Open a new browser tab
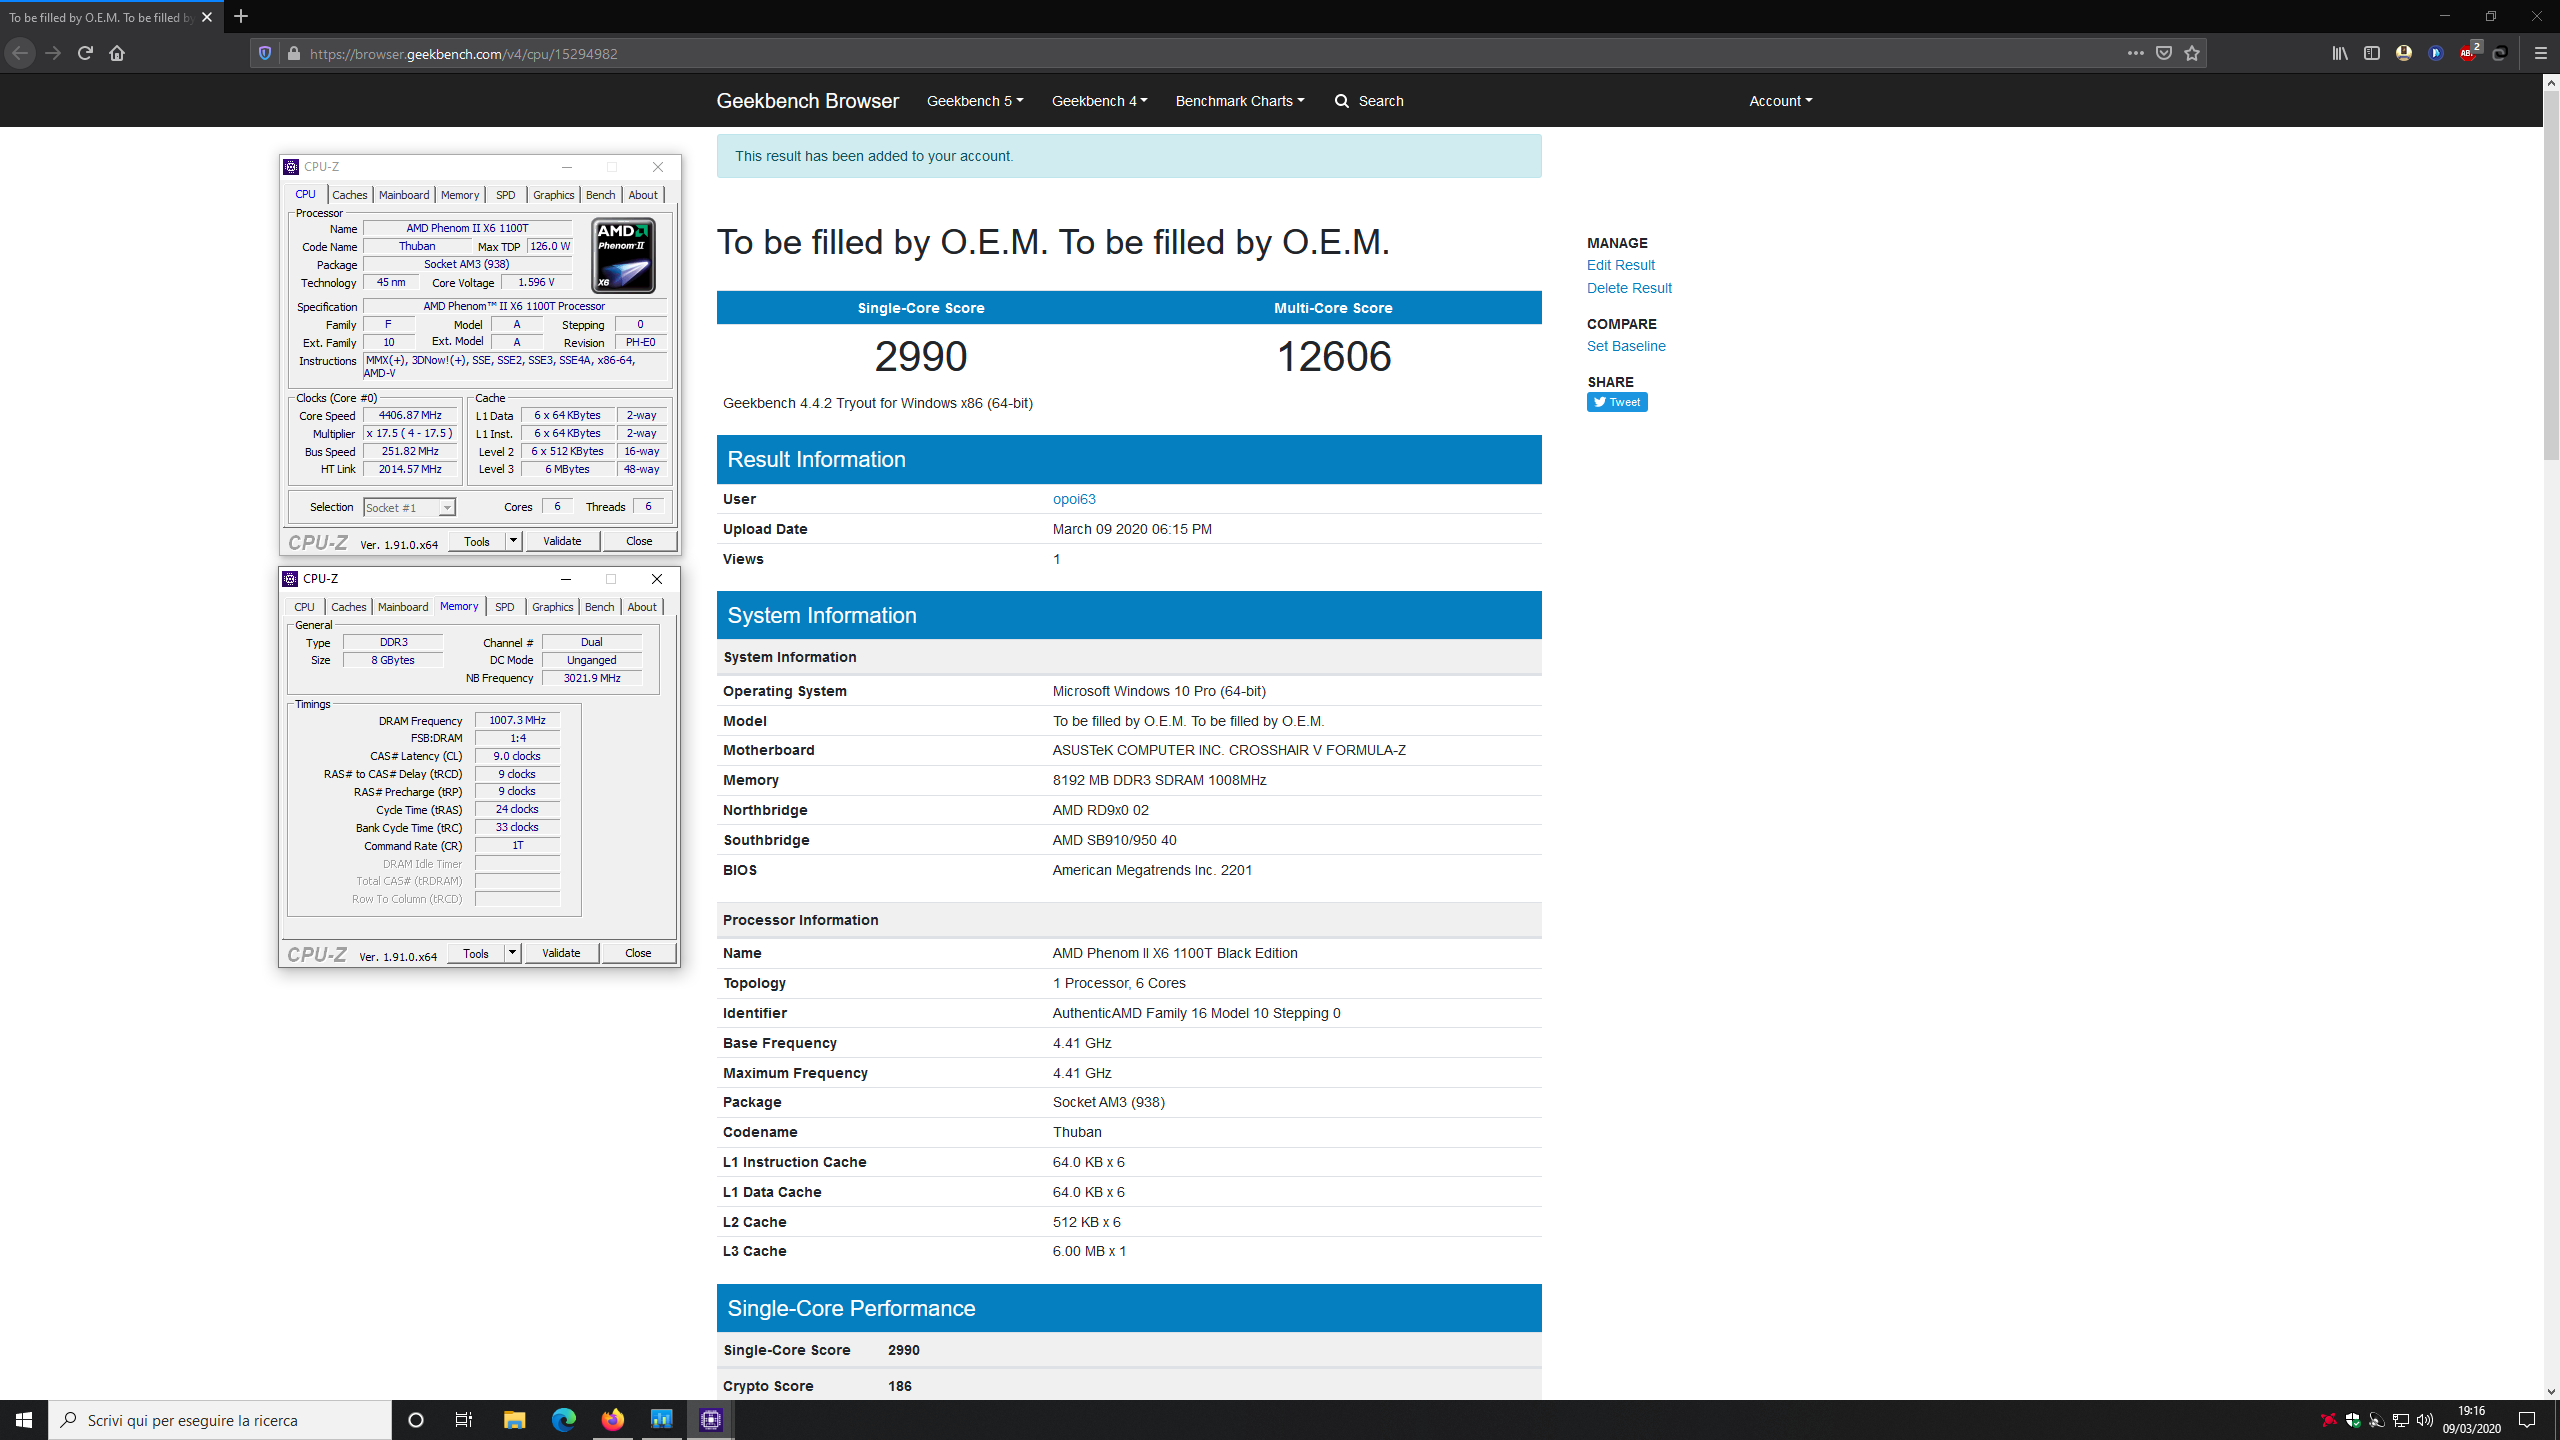This screenshot has width=2560, height=1440. click(241, 16)
